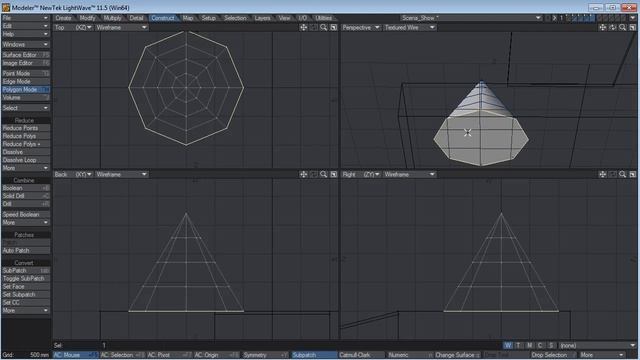Open the Modify tab

[x=87, y=18]
